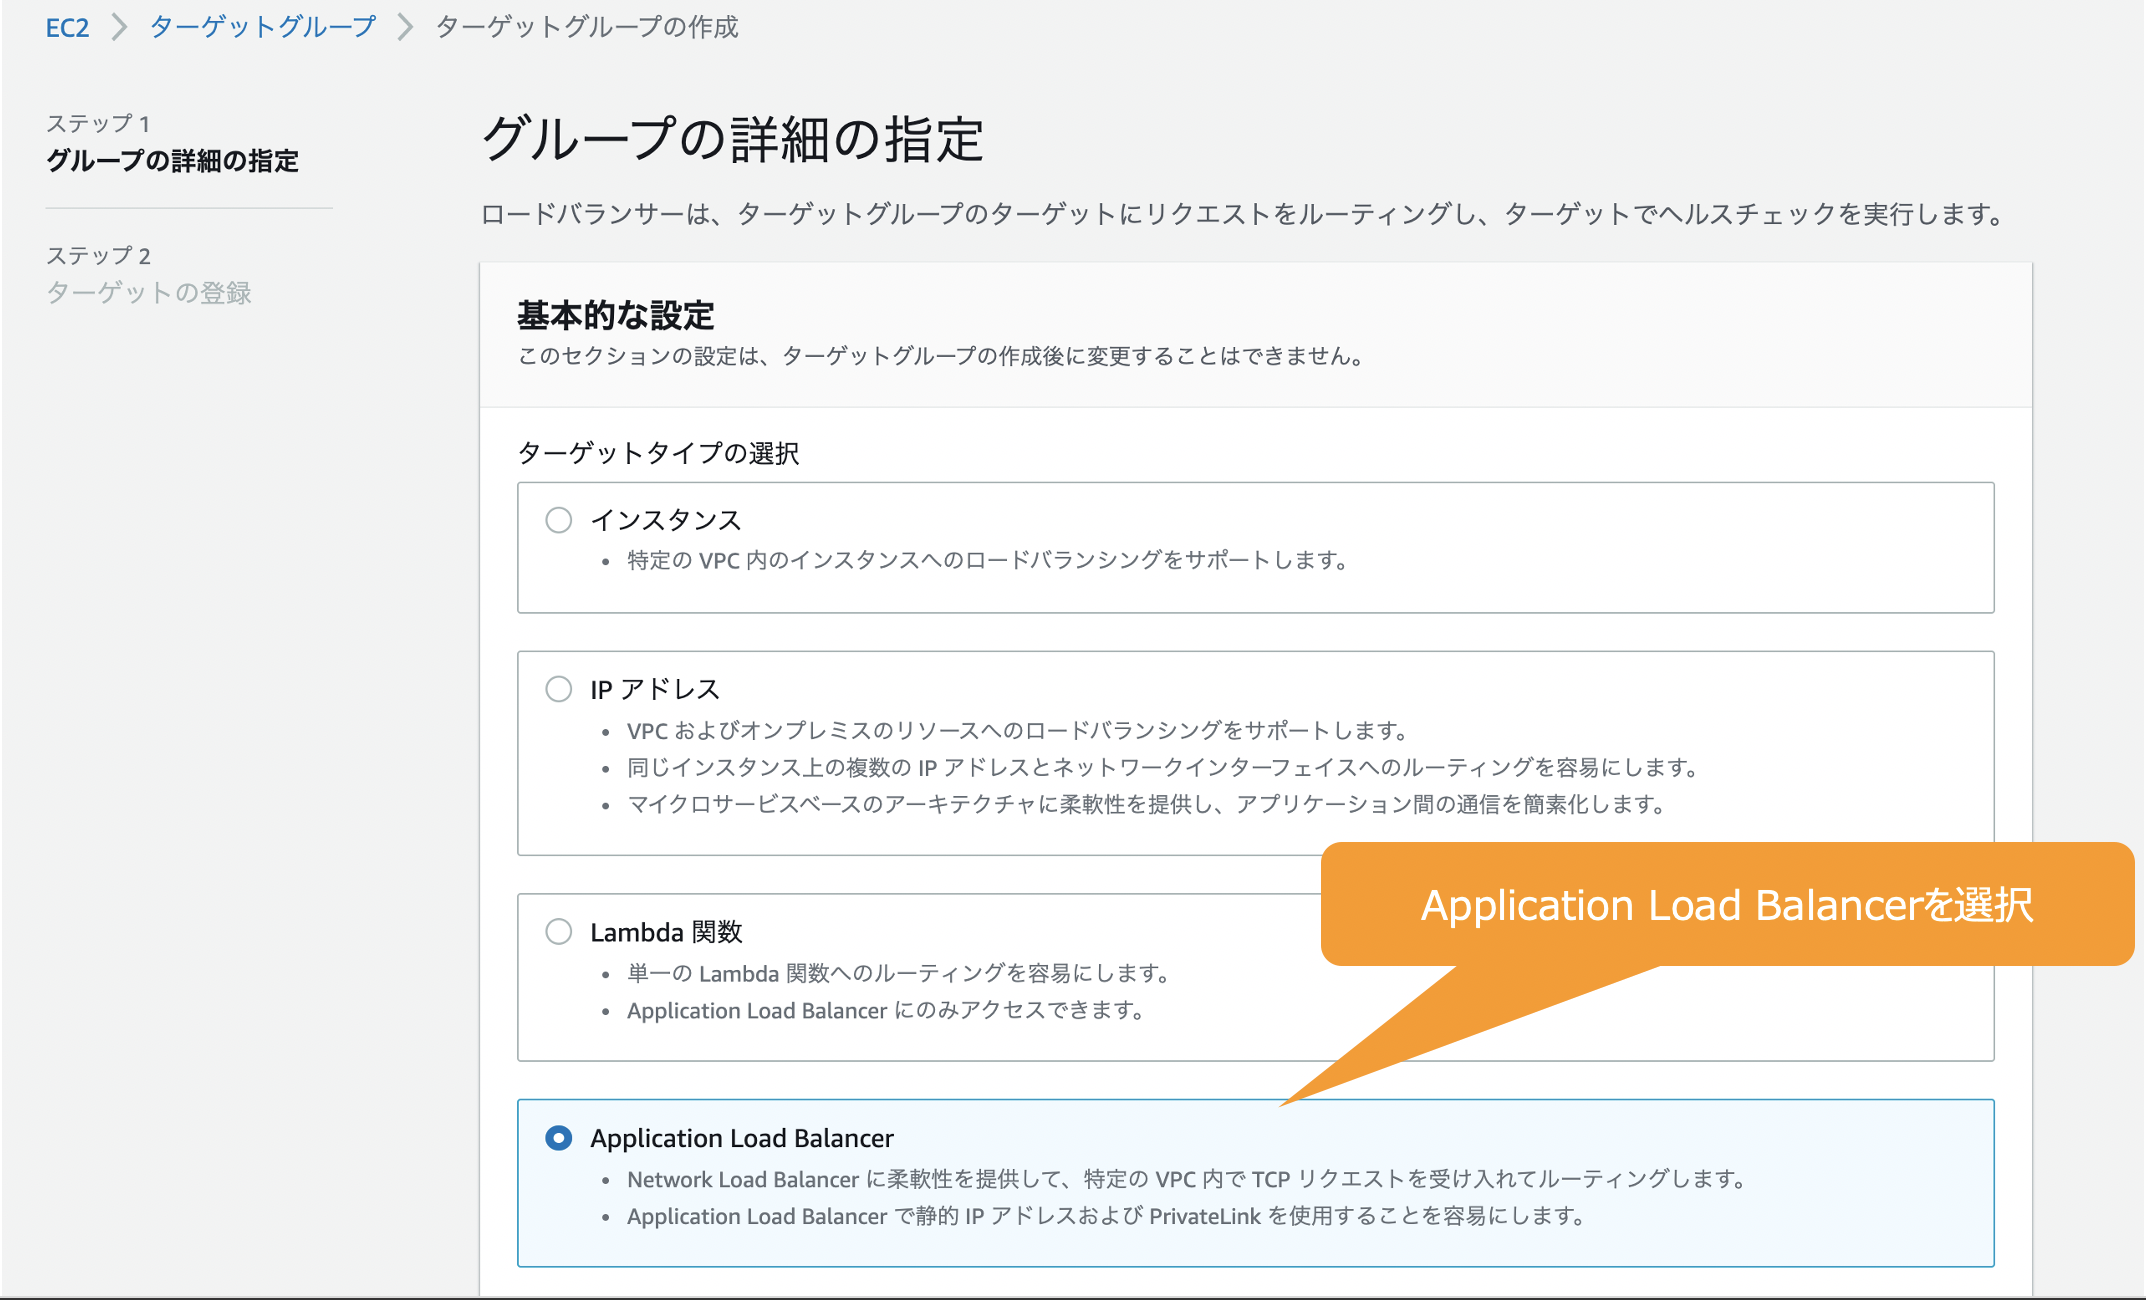Click the 基本的な設定 section heading
The height and width of the screenshot is (1300, 2146).
pos(615,316)
